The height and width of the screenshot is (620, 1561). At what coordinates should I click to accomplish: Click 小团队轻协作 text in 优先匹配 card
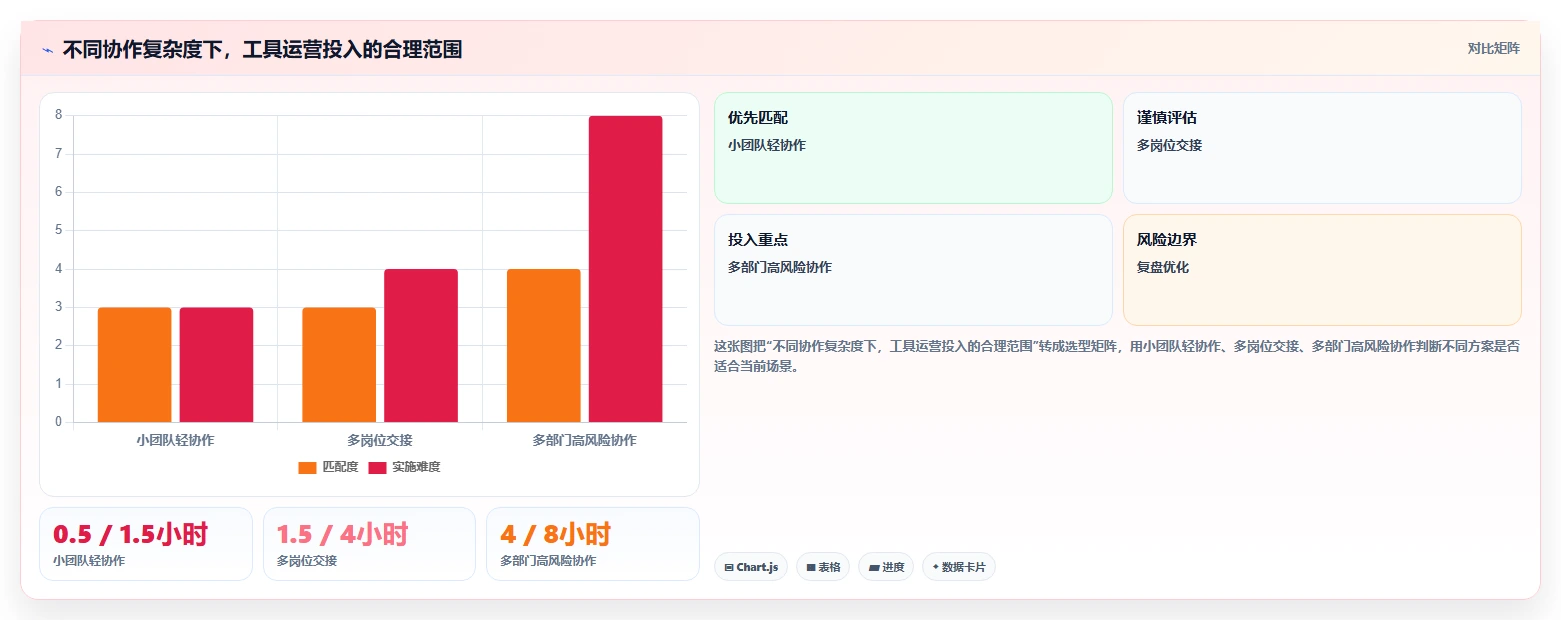pyautogui.click(x=767, y=145)
